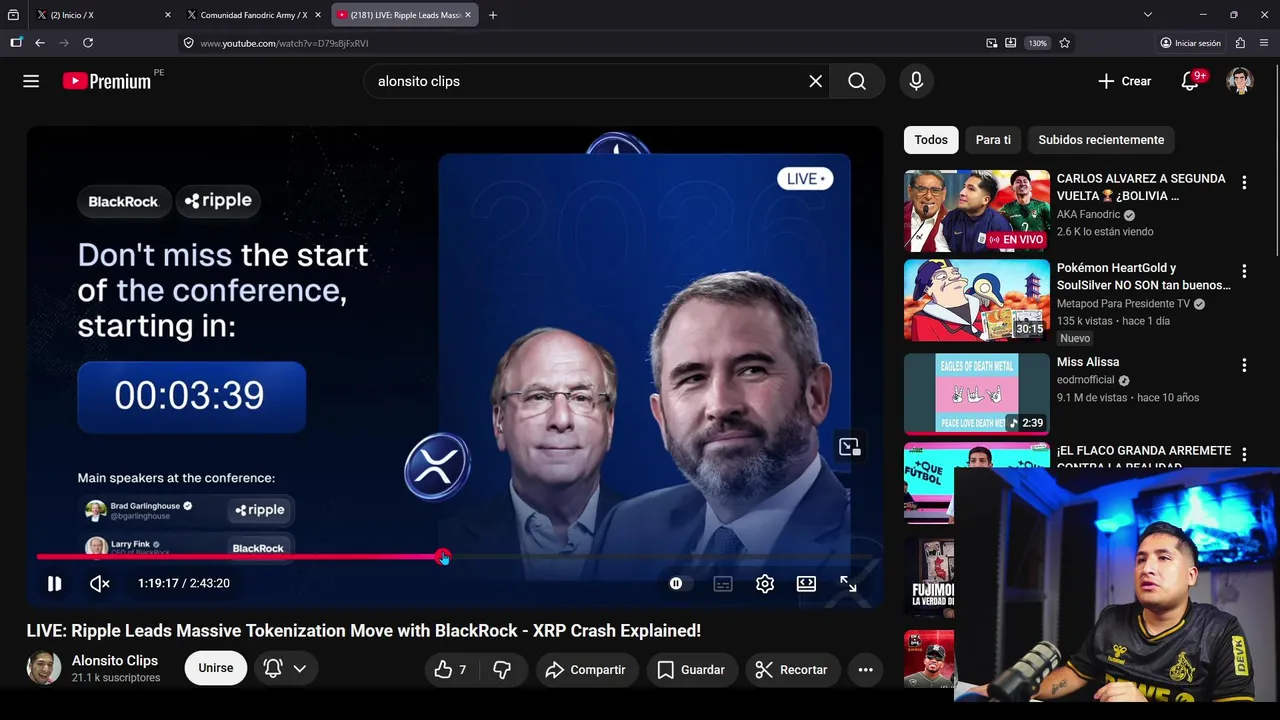This screenshot has width=1280, height=720.
Task: Open Pokémon HeartGold video thumbnail
Action: [977, 300]
